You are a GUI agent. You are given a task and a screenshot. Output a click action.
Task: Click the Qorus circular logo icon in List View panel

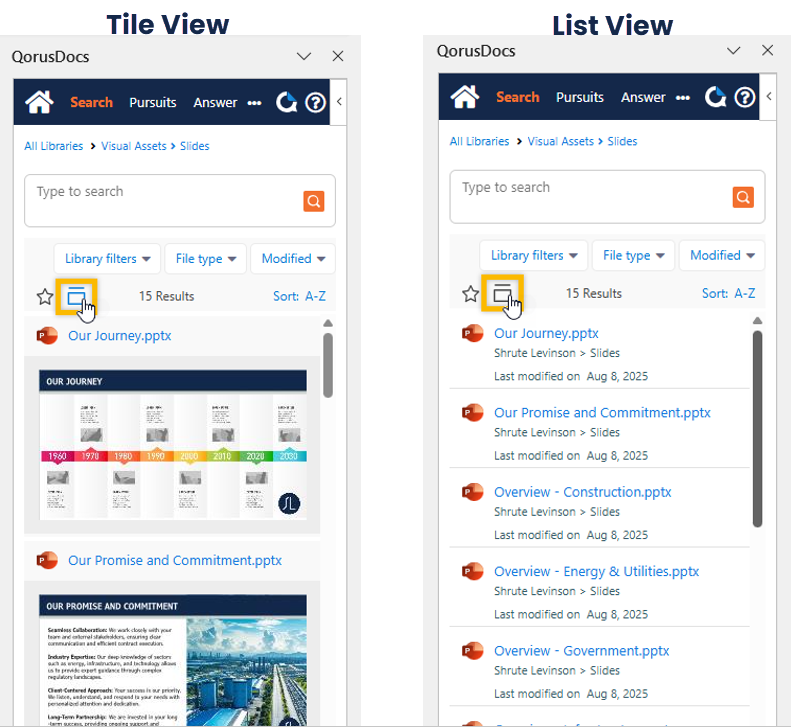715,97
